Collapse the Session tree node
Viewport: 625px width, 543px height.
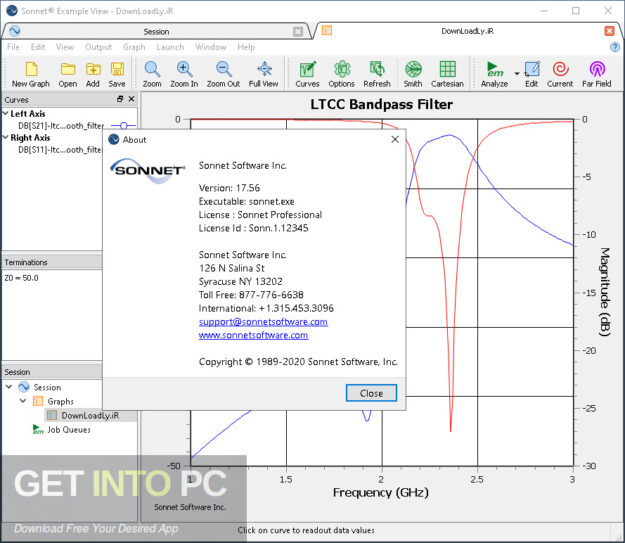click(x=9, y=387)
